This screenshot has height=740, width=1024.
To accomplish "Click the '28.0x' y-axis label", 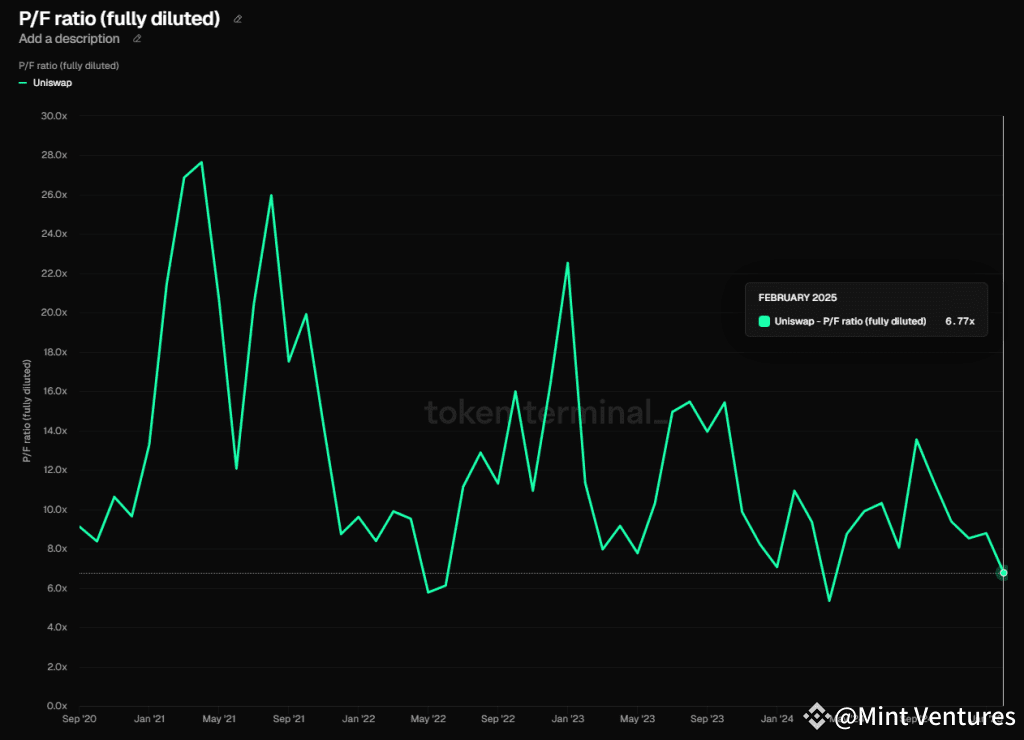I will pyautogui.click(x=54, y=155).
